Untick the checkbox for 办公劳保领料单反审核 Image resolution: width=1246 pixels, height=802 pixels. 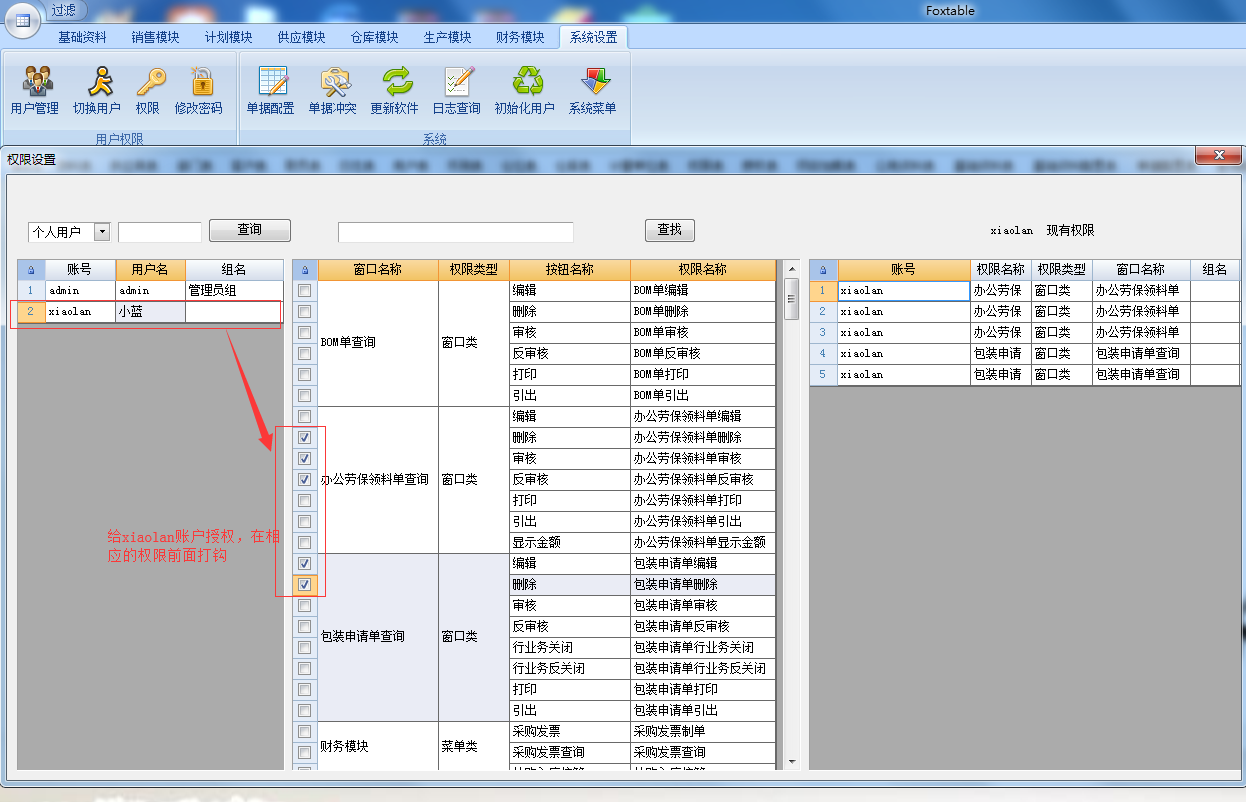(x=305, y=480)
